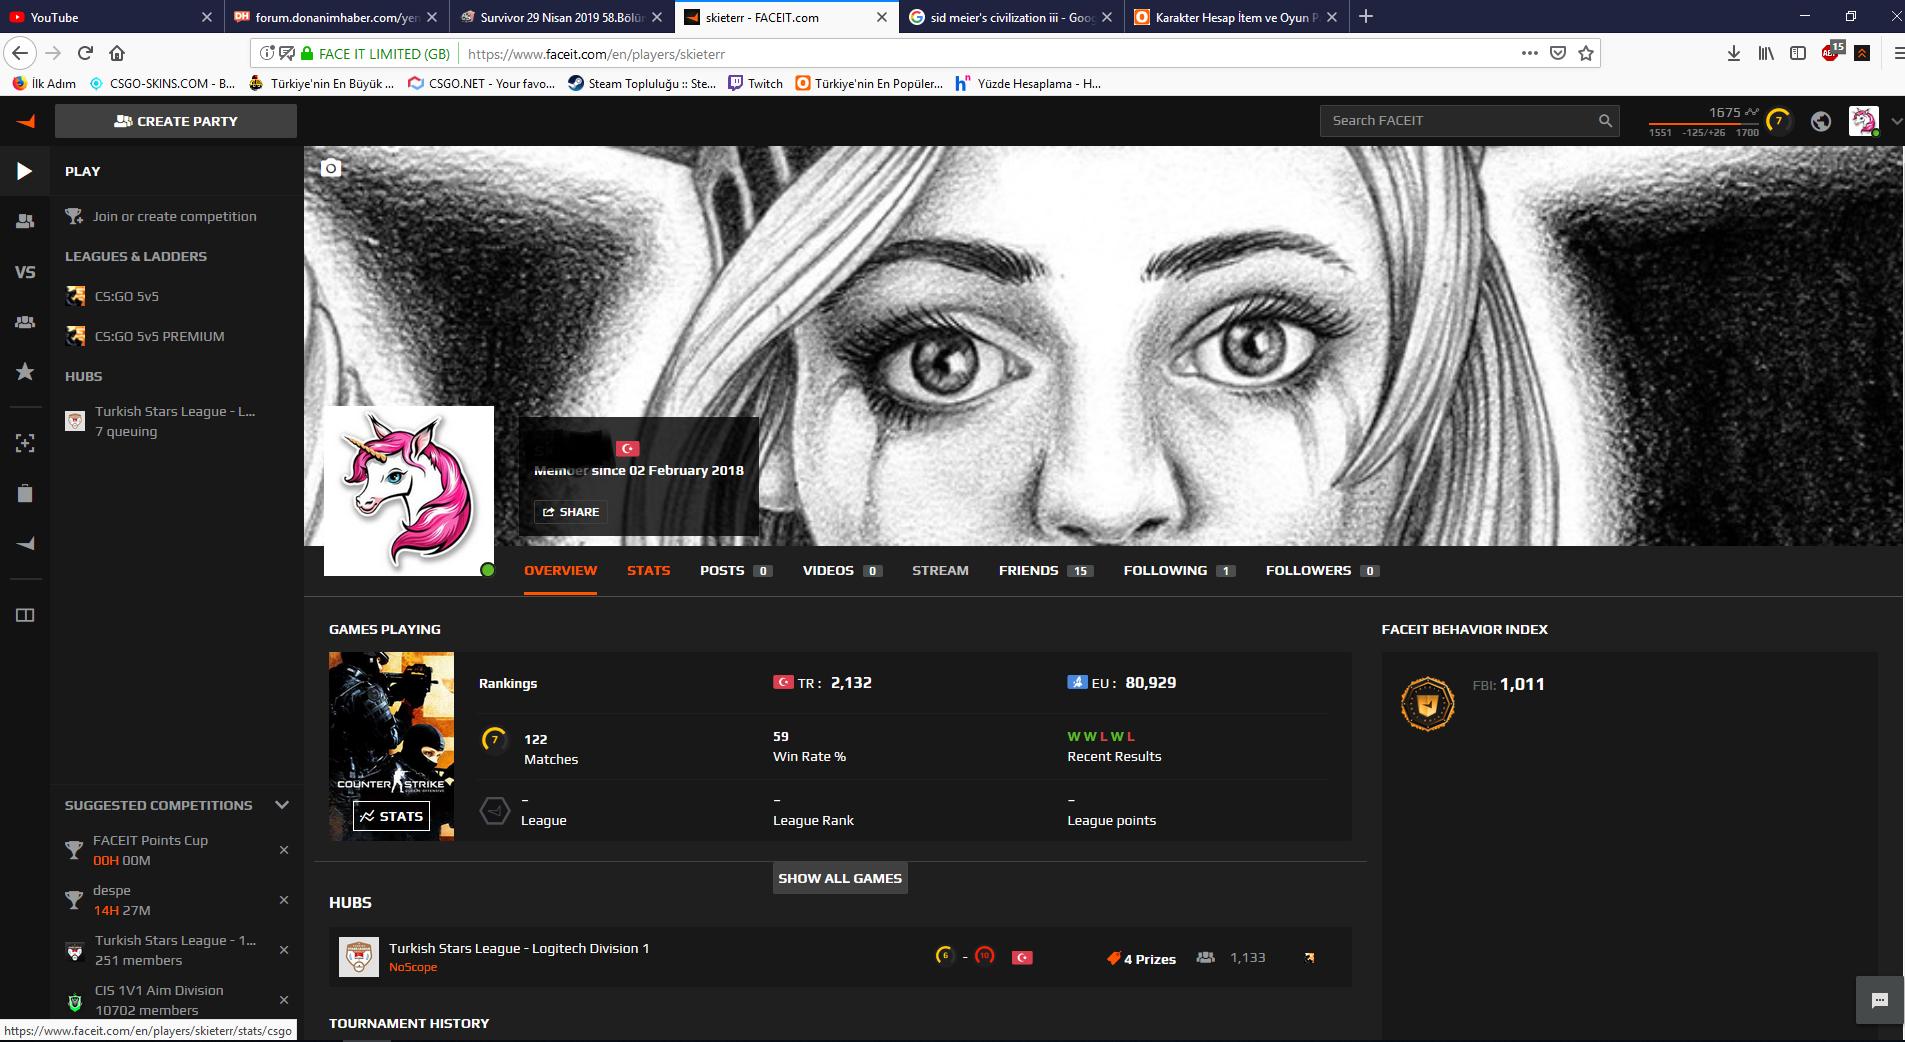Click the chat bubble icon at bottom right

(x=1879, y=1000)
